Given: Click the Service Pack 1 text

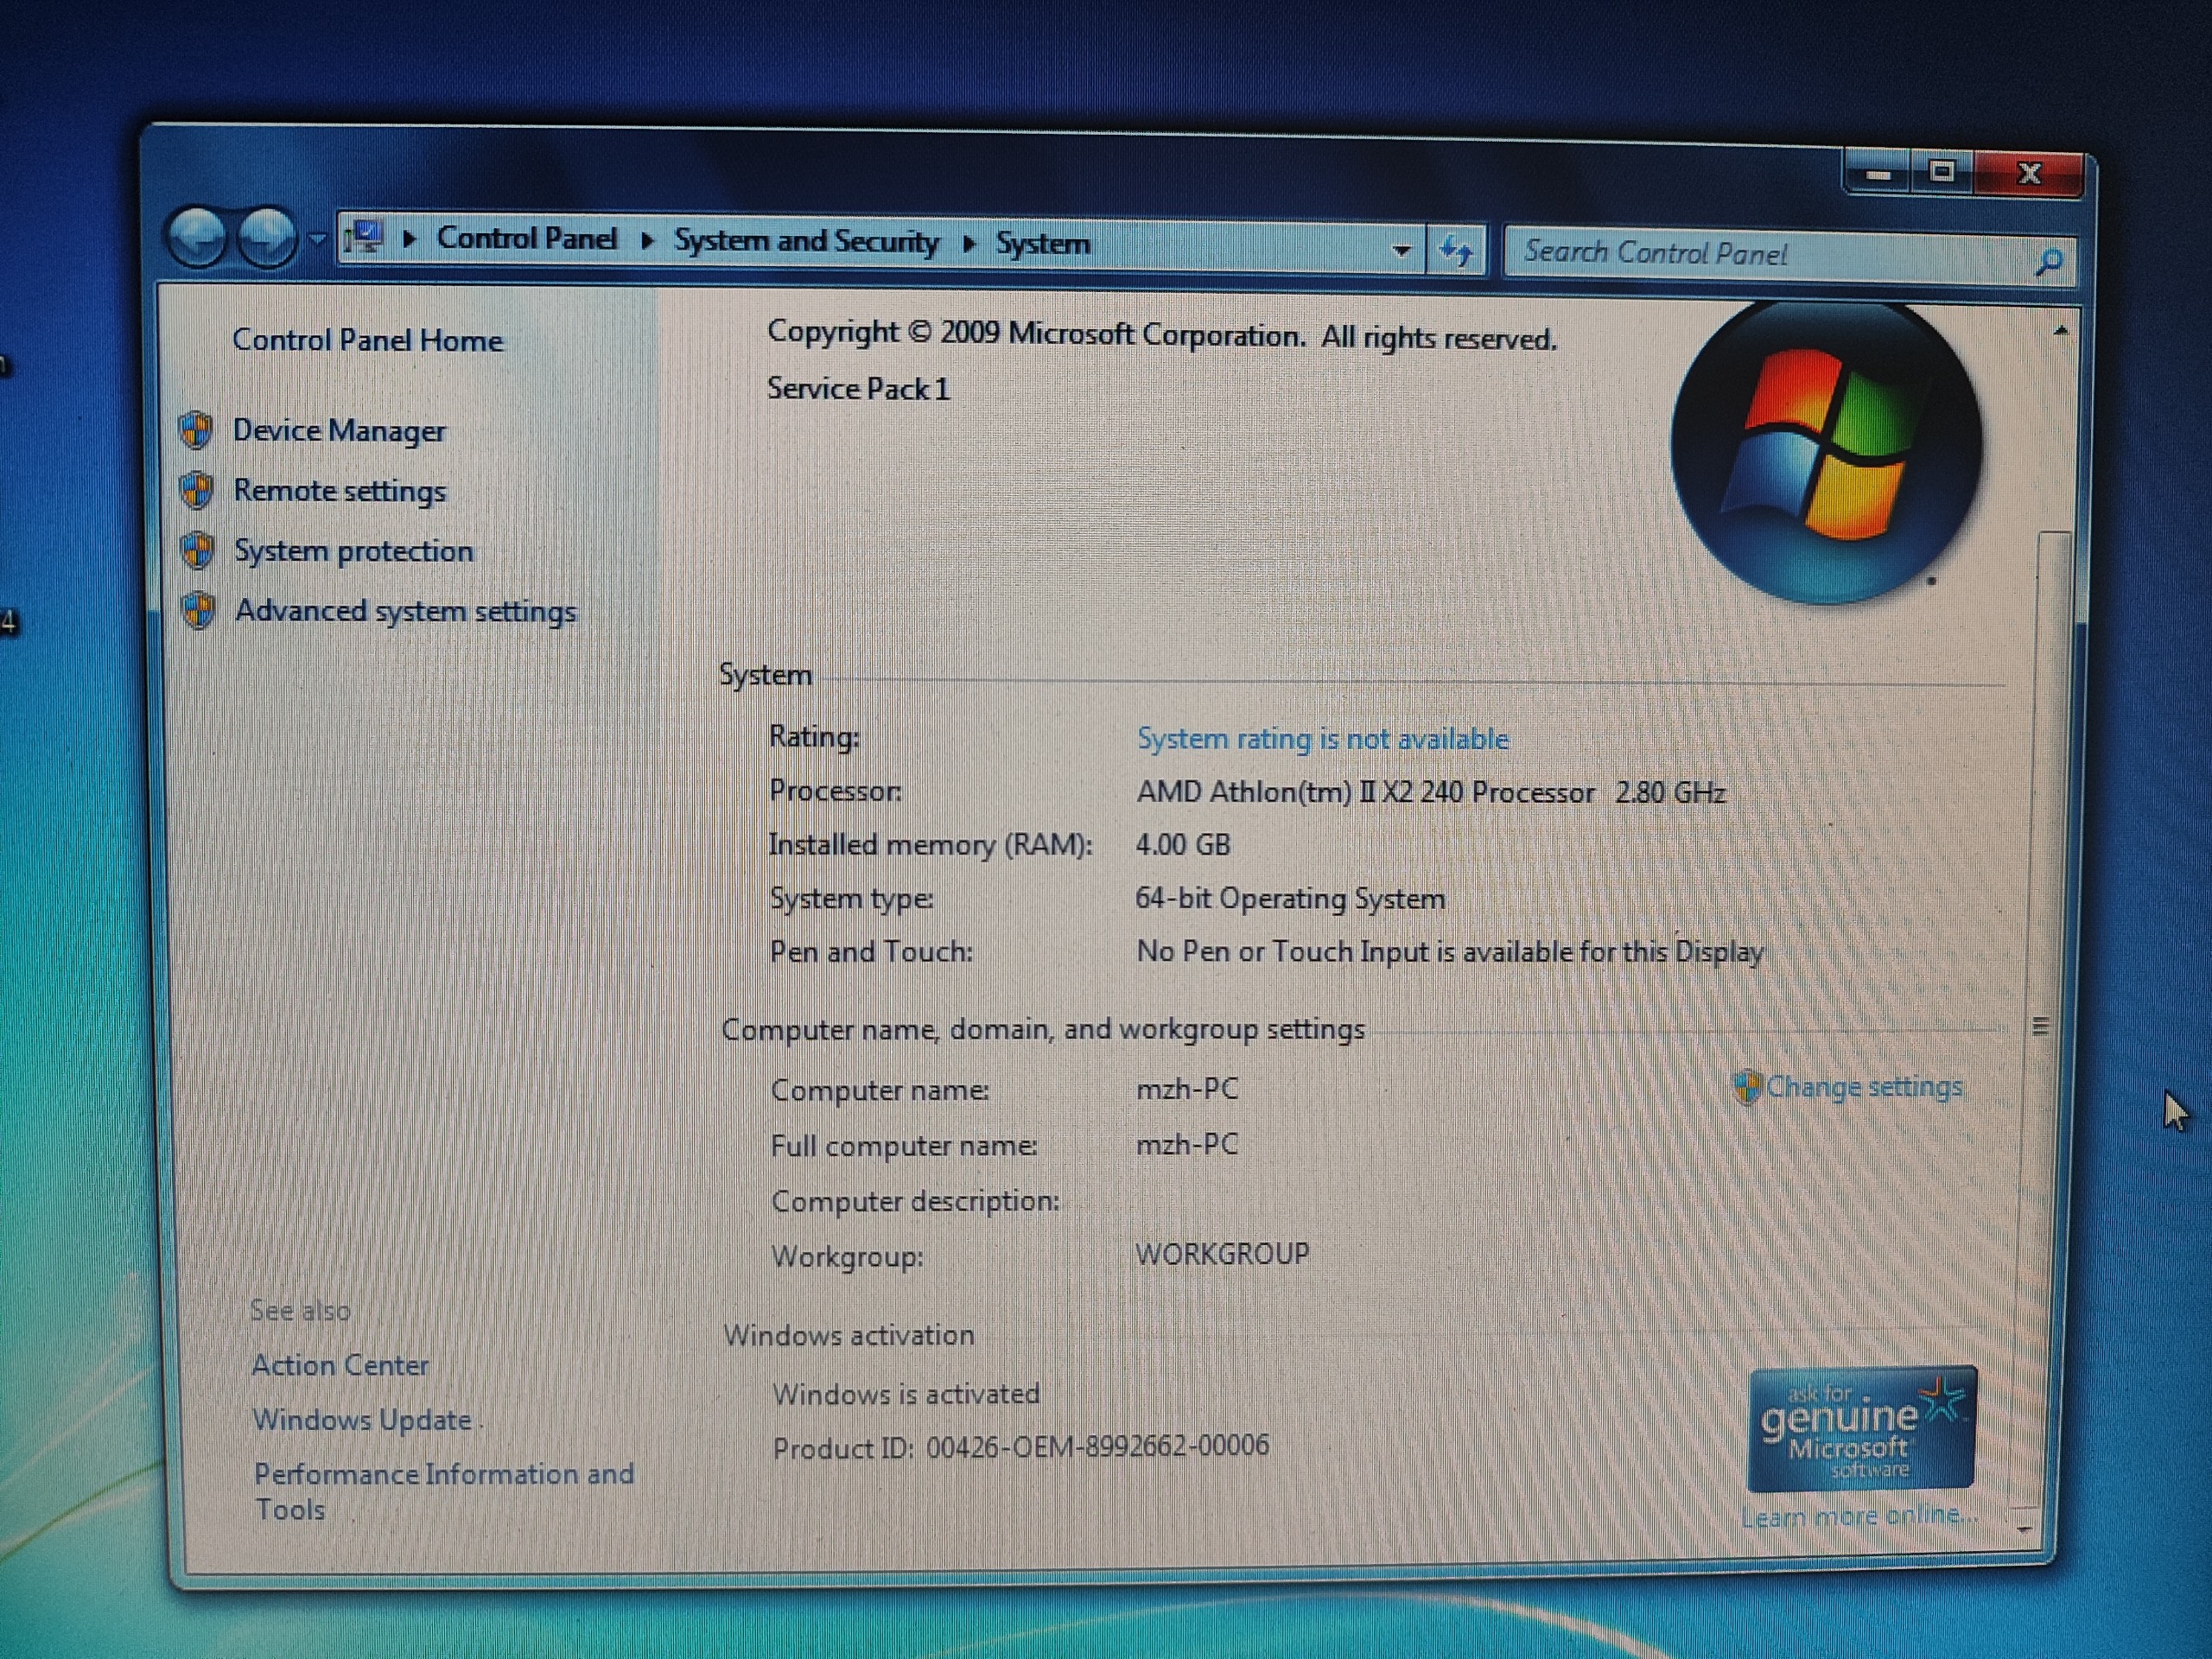Looking at the screenshot, I should [858, 389].
